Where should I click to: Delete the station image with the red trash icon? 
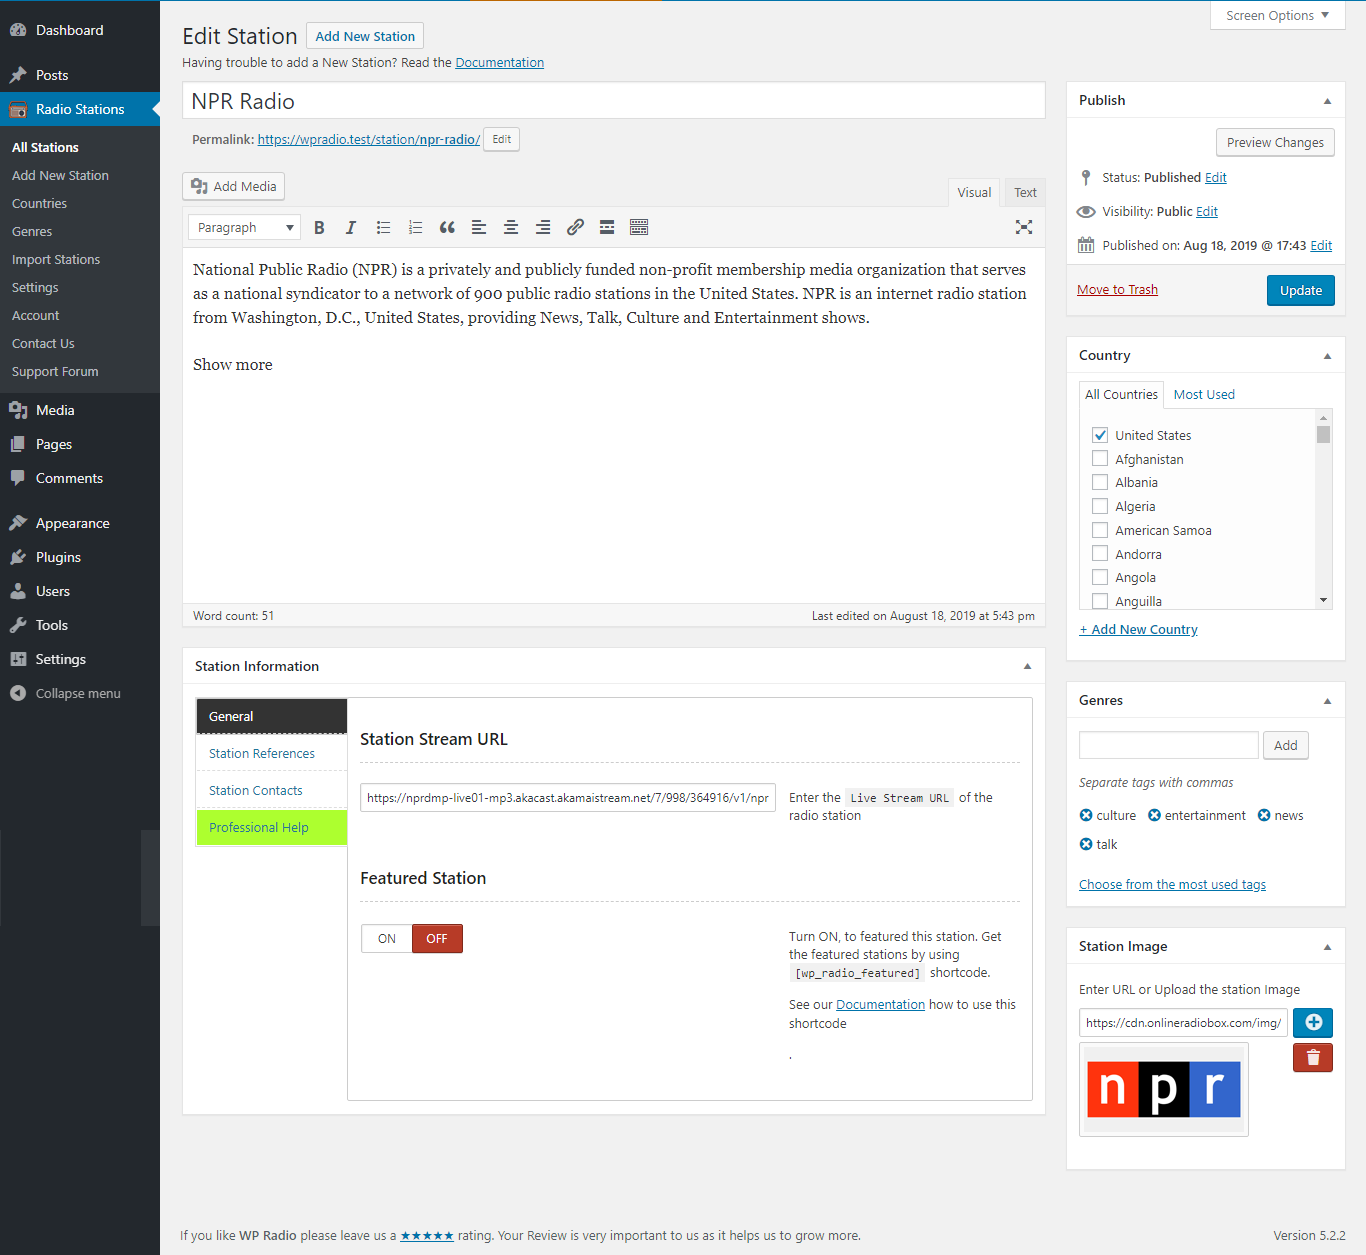tap(1313, 1058)
